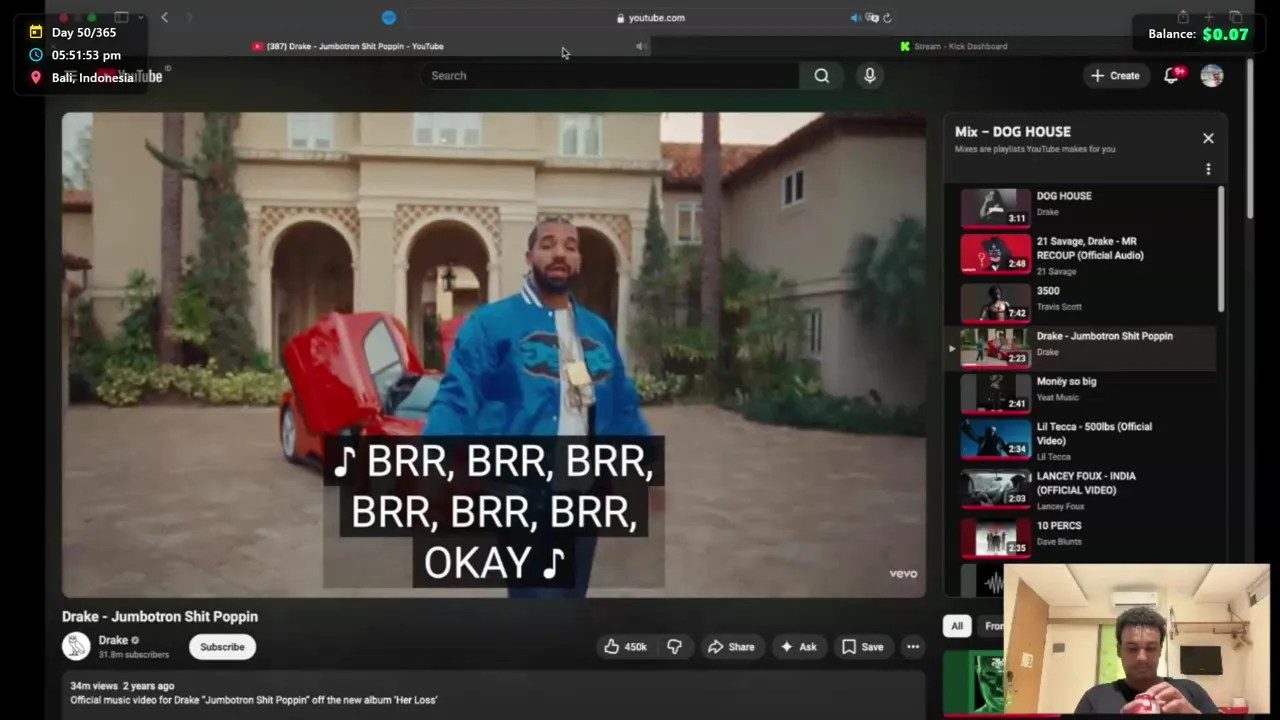Select the All filter chip
Viewport: 1280px width, 720px height.
coord(957,626)
